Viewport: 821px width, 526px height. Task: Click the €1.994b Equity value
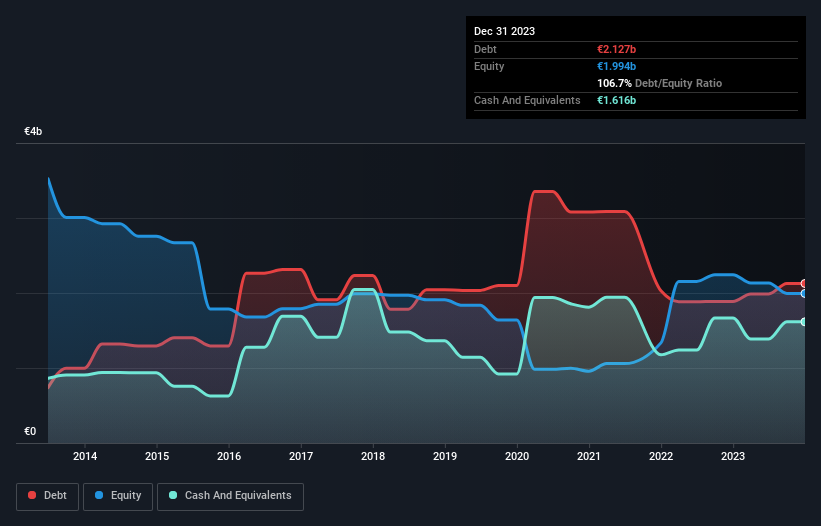coord(616,66)
